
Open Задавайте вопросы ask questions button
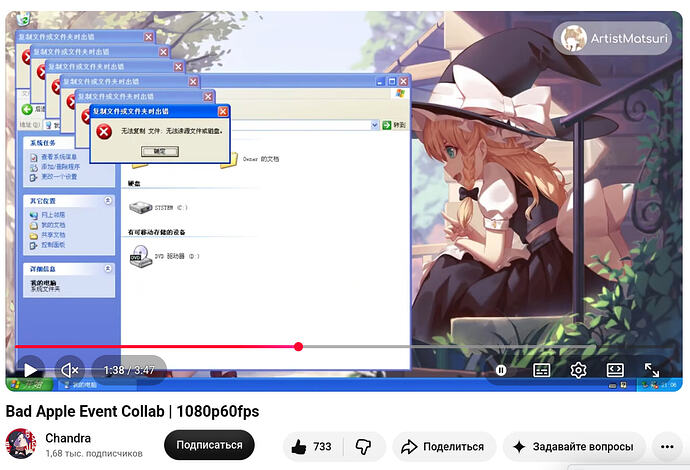(x=573, y=447)
